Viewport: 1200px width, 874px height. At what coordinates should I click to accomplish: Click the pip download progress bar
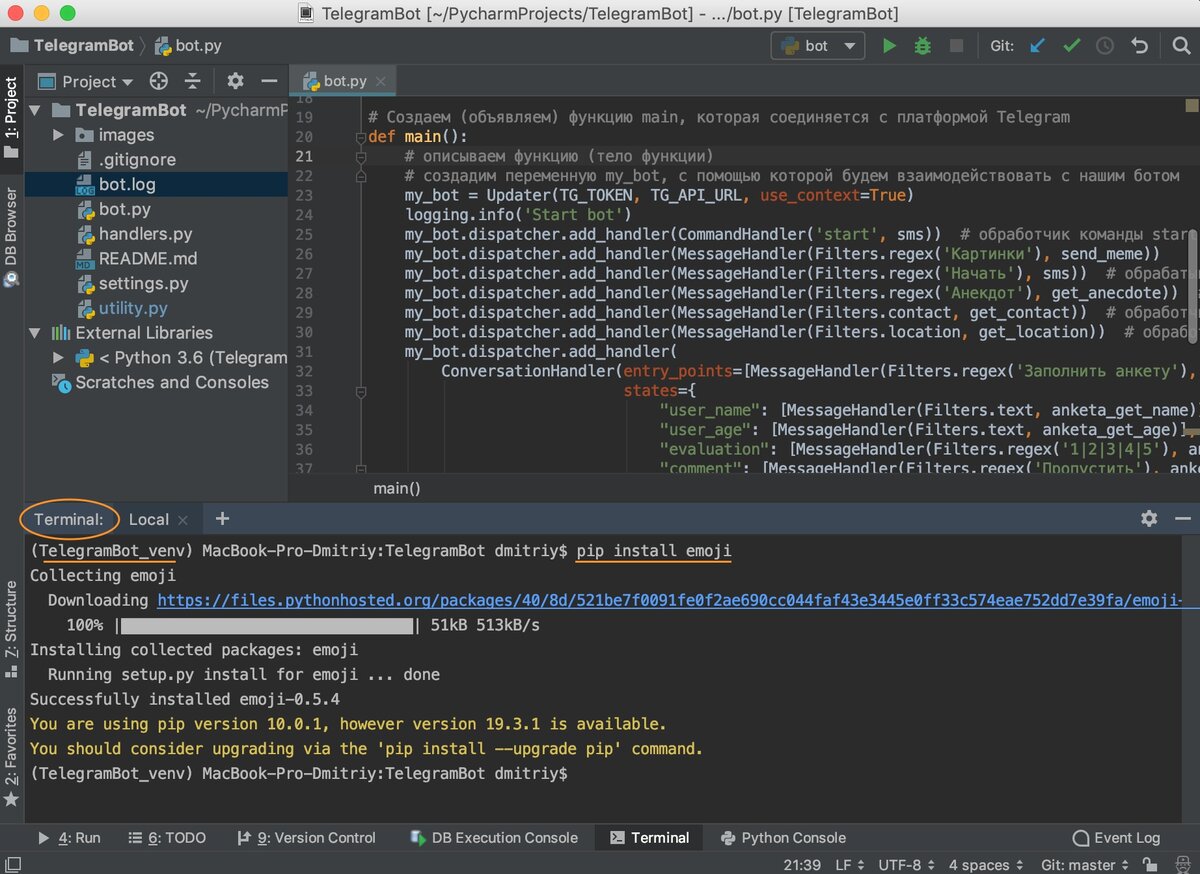coord(268,625)
